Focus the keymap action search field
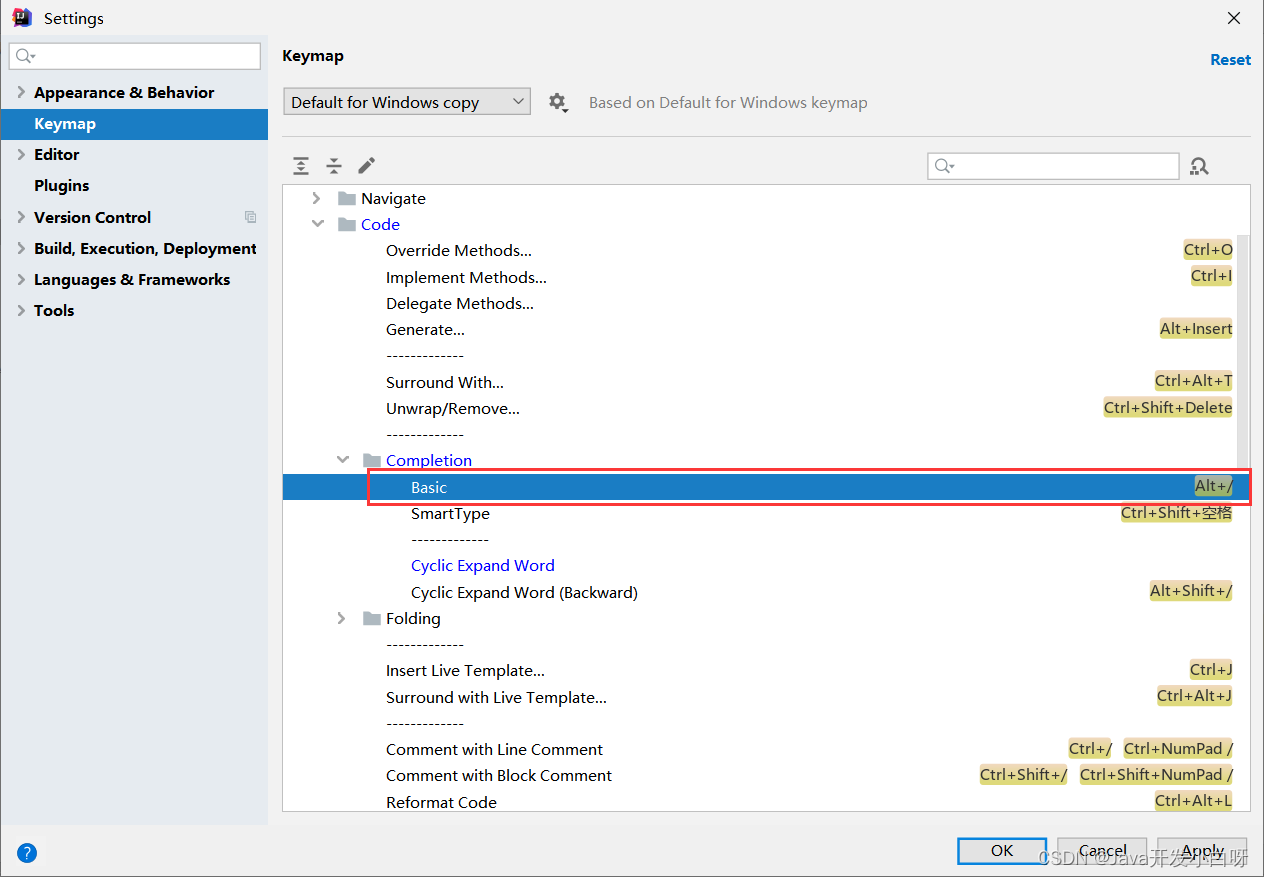The image size is (1264, 877). pyautogui.click(x=1053, y=166)
